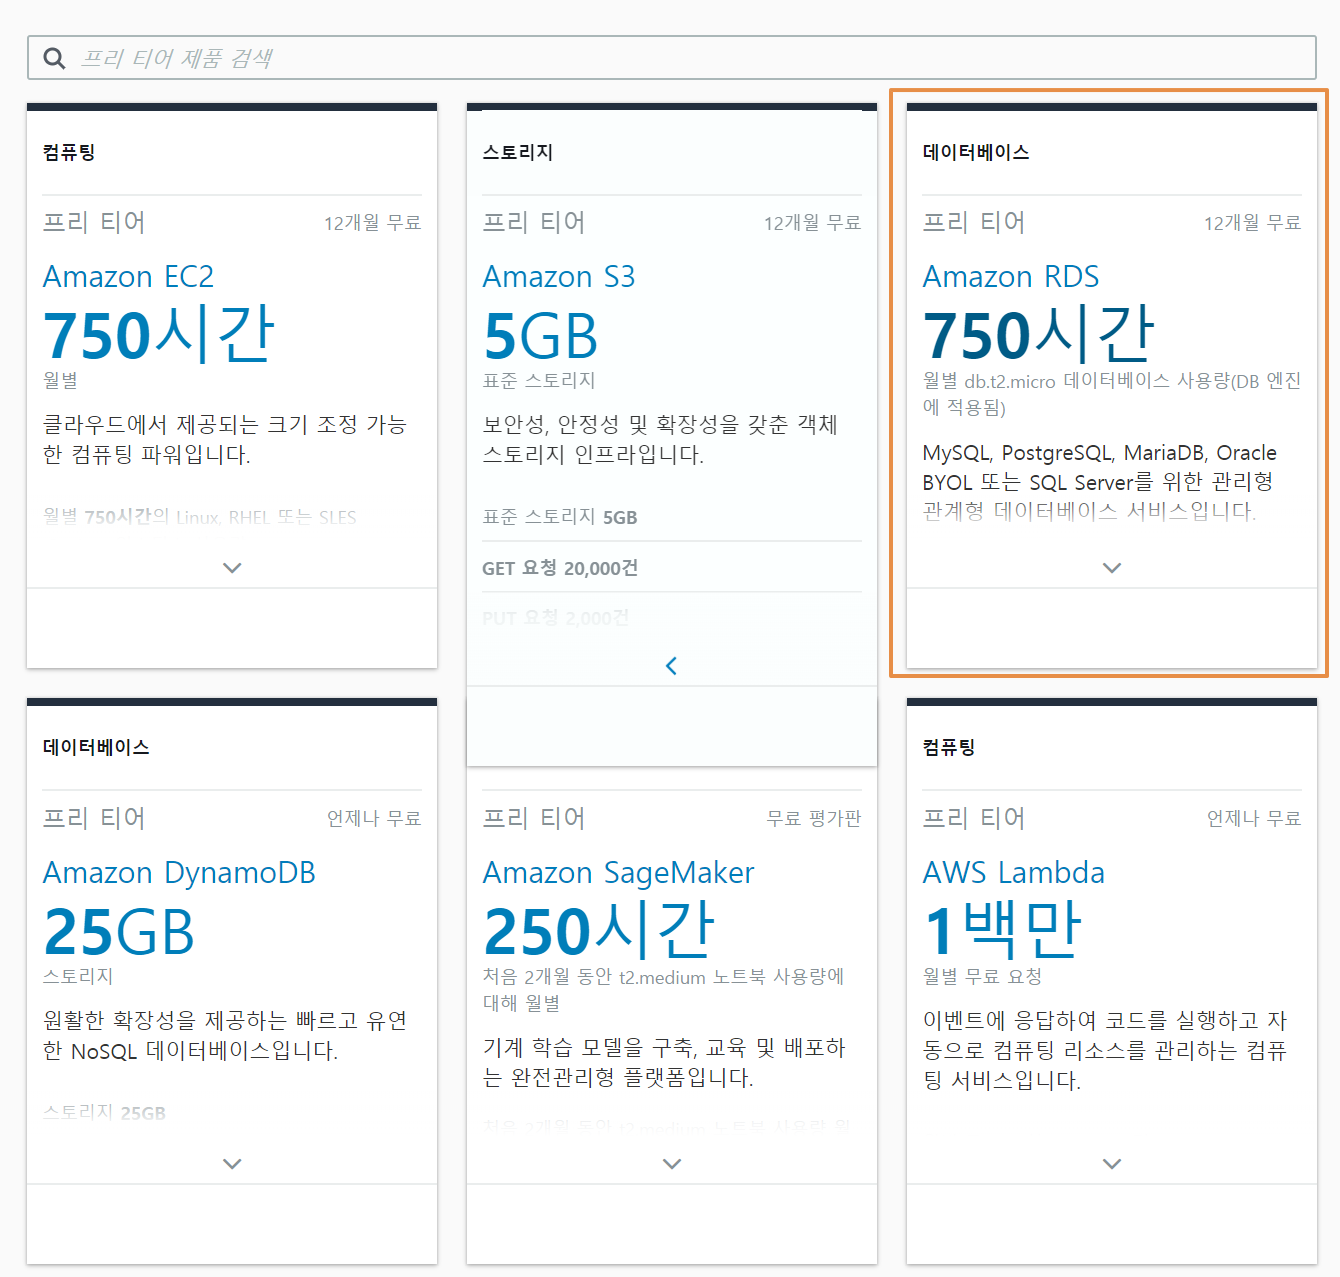
Task: Expand the Amazon DynamoDB card chevron
Action: coord(232,1164)
